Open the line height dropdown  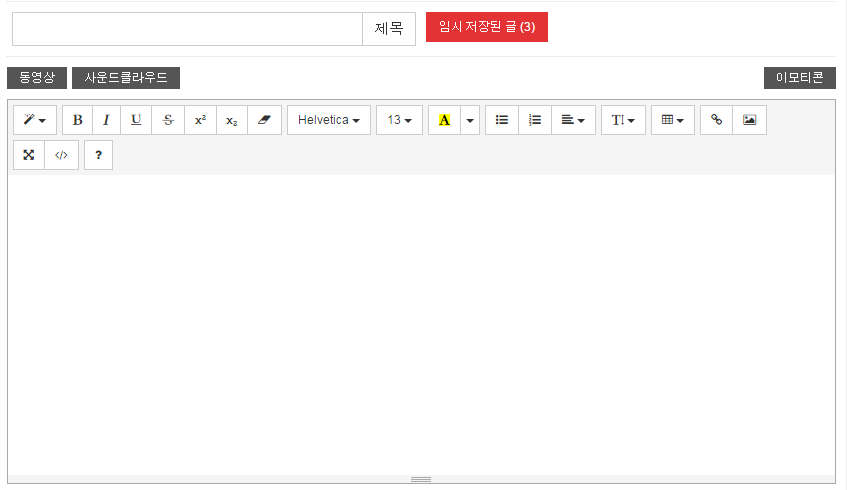click(623, 120)
